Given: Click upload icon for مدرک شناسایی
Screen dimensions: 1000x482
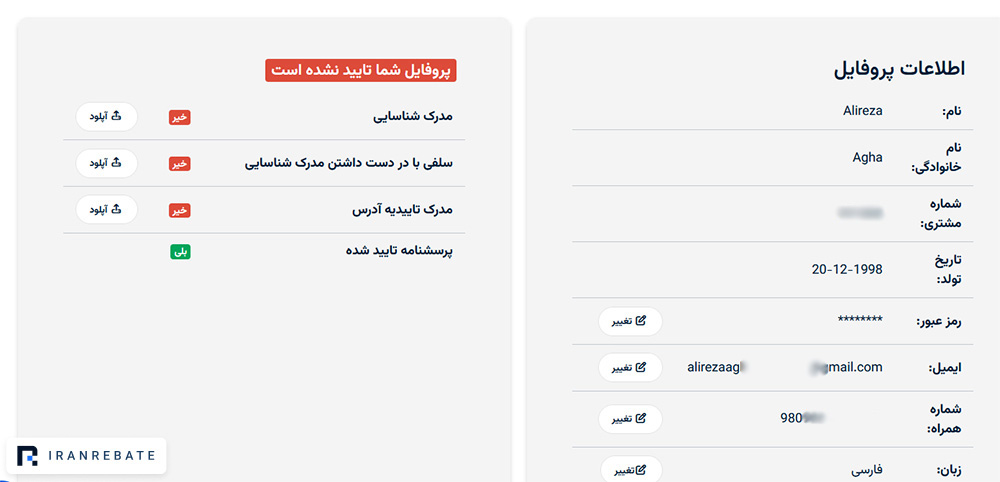Looking at the screenshot, I should coord(116,117).
